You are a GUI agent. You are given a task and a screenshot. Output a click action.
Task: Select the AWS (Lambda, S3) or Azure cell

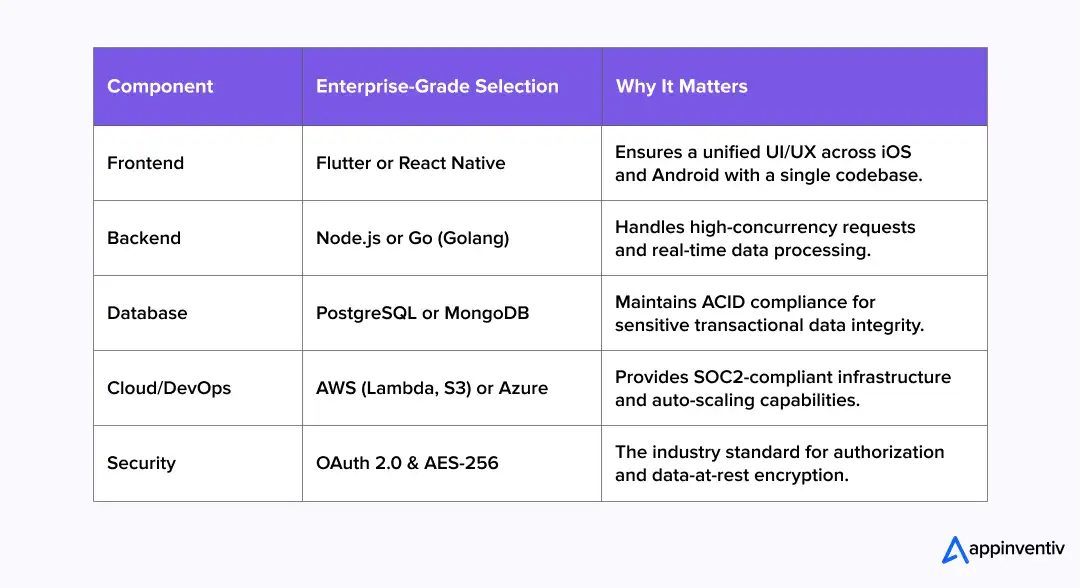(x=432, y=388)
